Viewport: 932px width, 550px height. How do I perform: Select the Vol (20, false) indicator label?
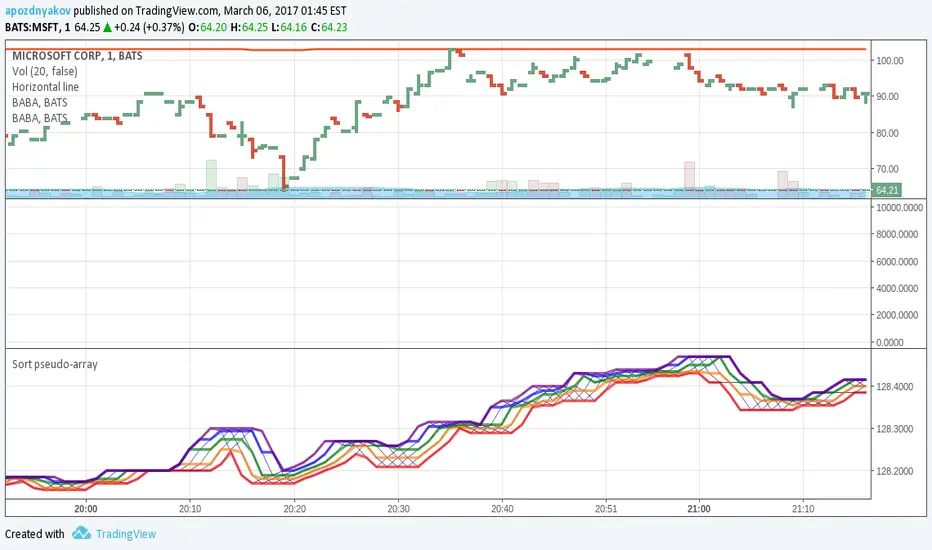pyautogui.click(x=45, y=71)
